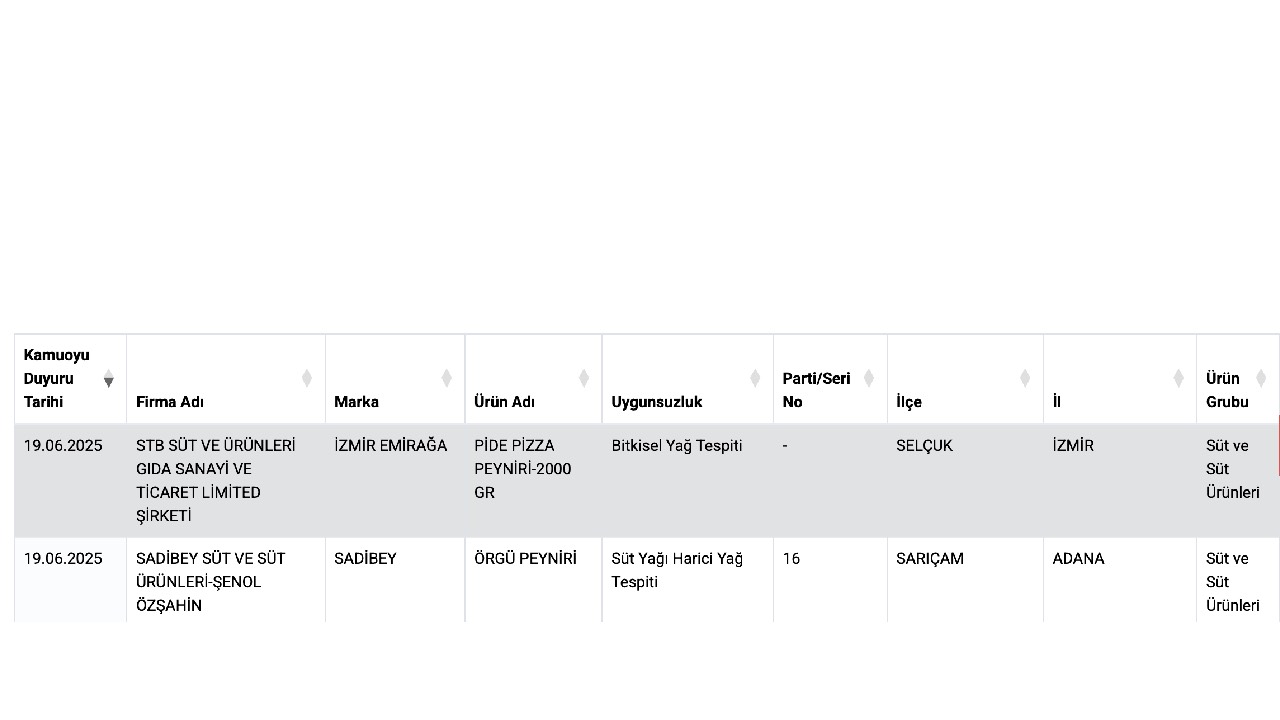Click Ürün Adı sort arrows
Image resolution: width=1280 pixels, height=720 pixels.
click(x=584, y=378)
